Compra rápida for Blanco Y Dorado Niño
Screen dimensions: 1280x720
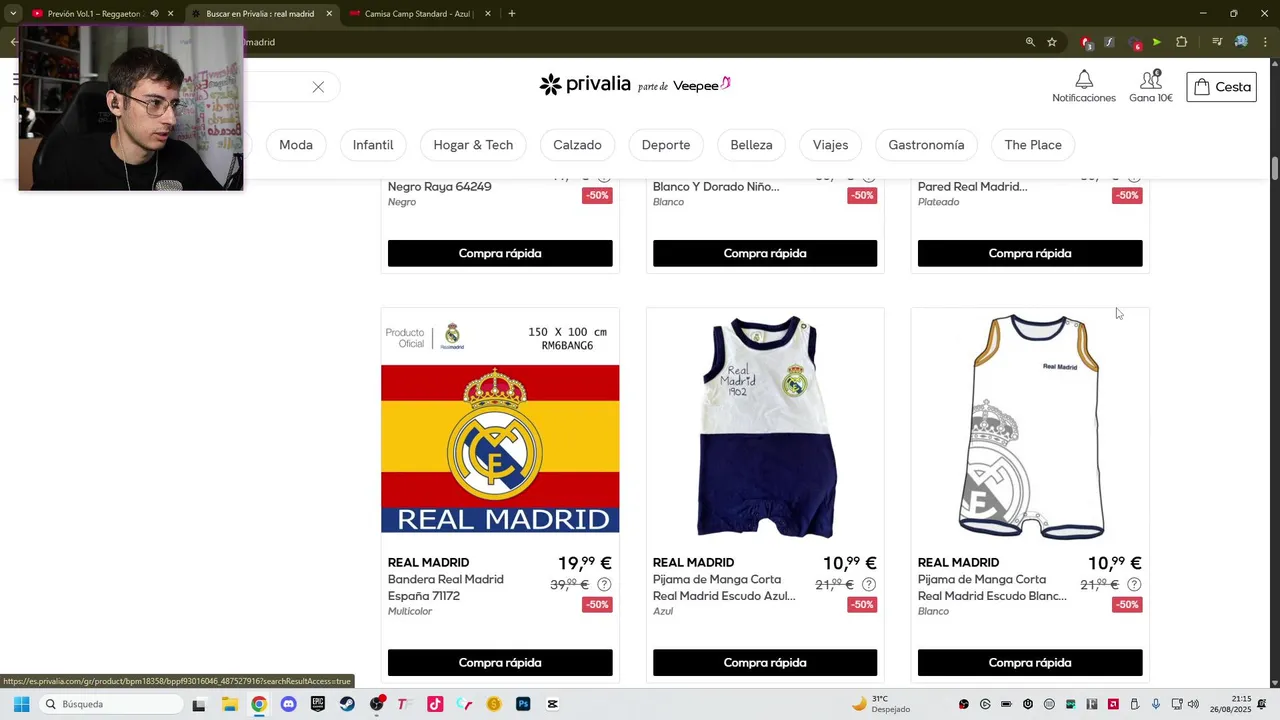click(765, 253)
